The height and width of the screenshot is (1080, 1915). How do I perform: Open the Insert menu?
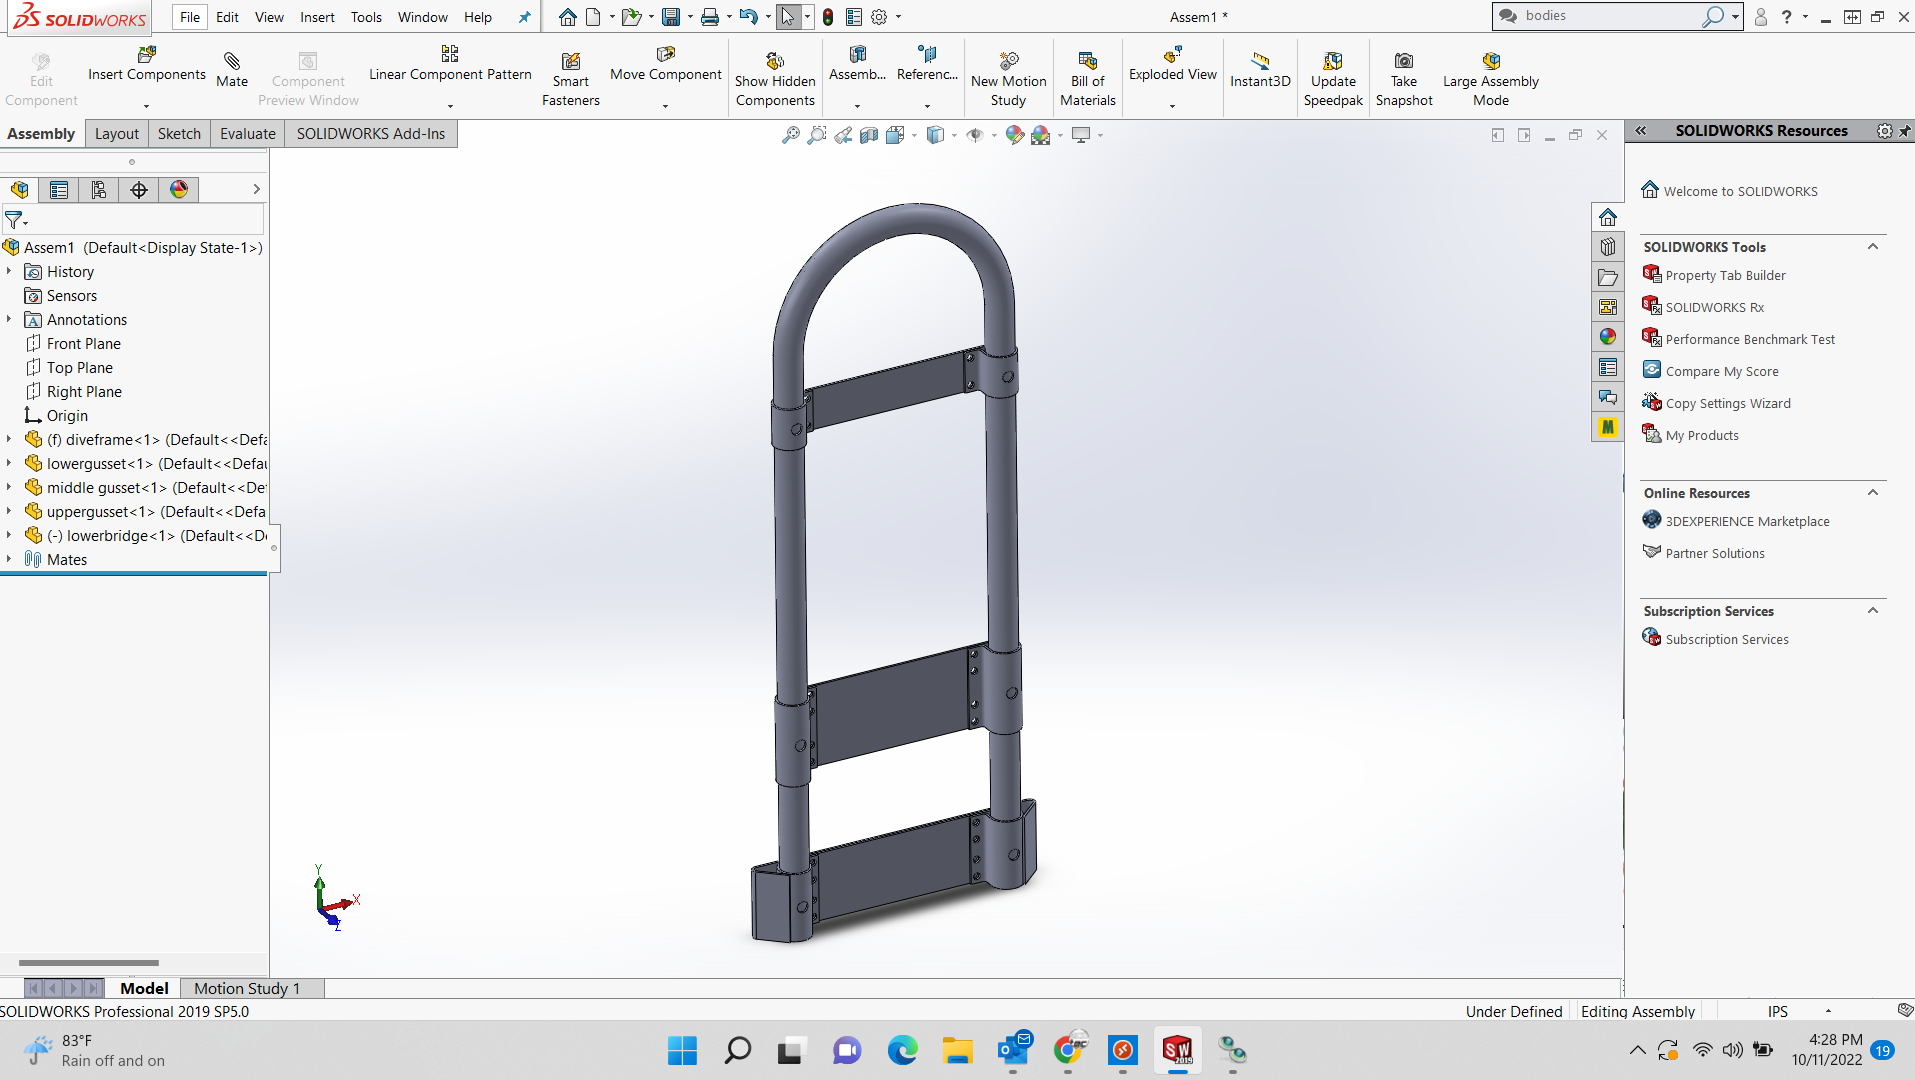317,17
